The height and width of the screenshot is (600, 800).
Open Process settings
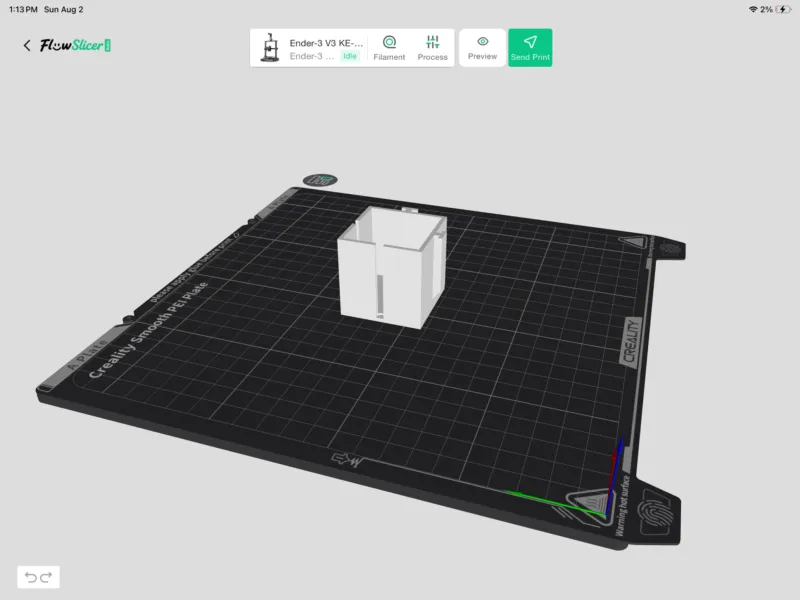point(432,48)
